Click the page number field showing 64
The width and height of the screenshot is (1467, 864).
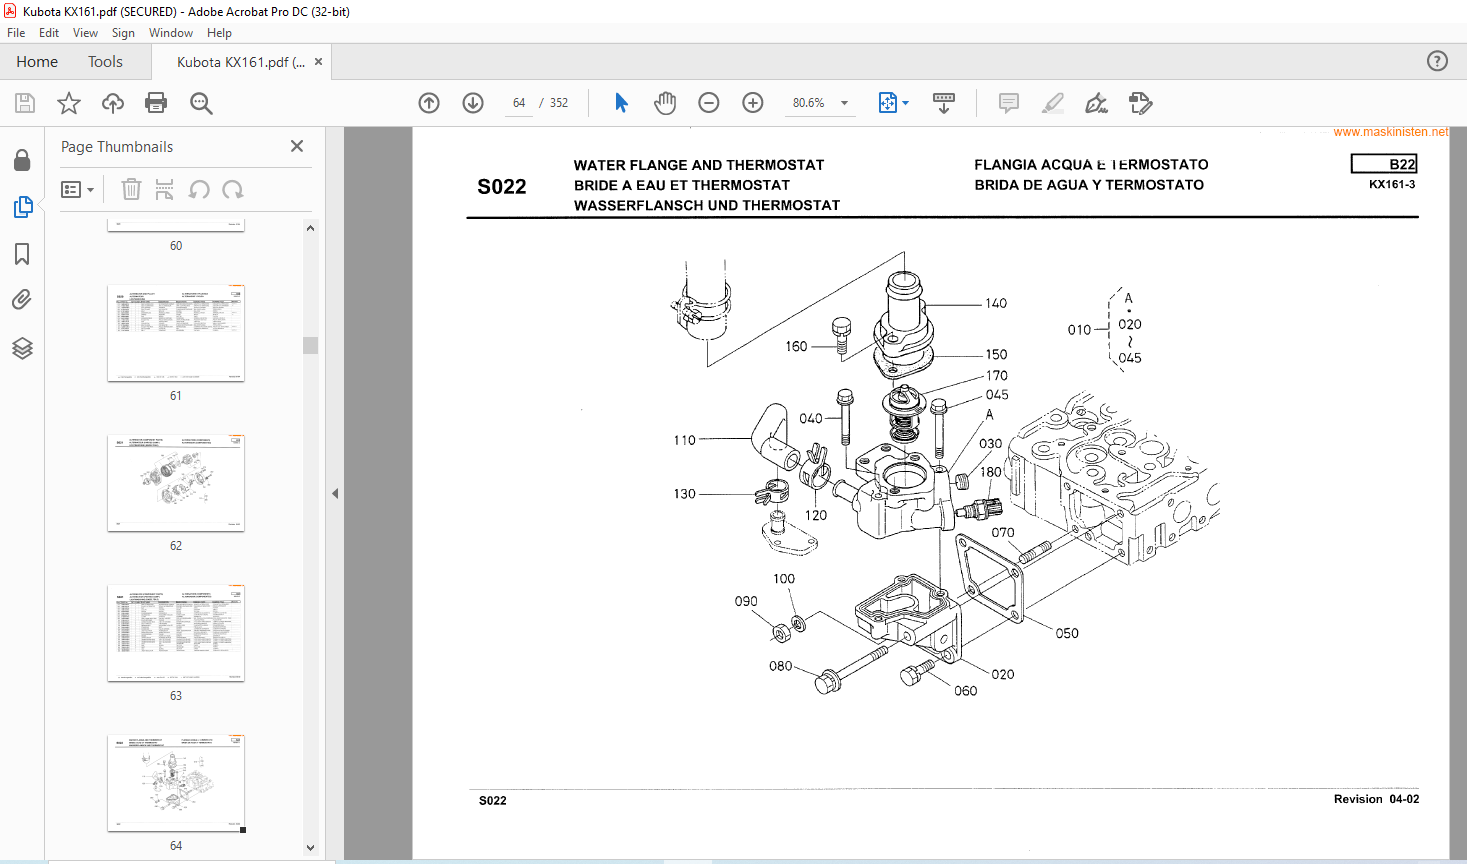click(x=519, y=103)
